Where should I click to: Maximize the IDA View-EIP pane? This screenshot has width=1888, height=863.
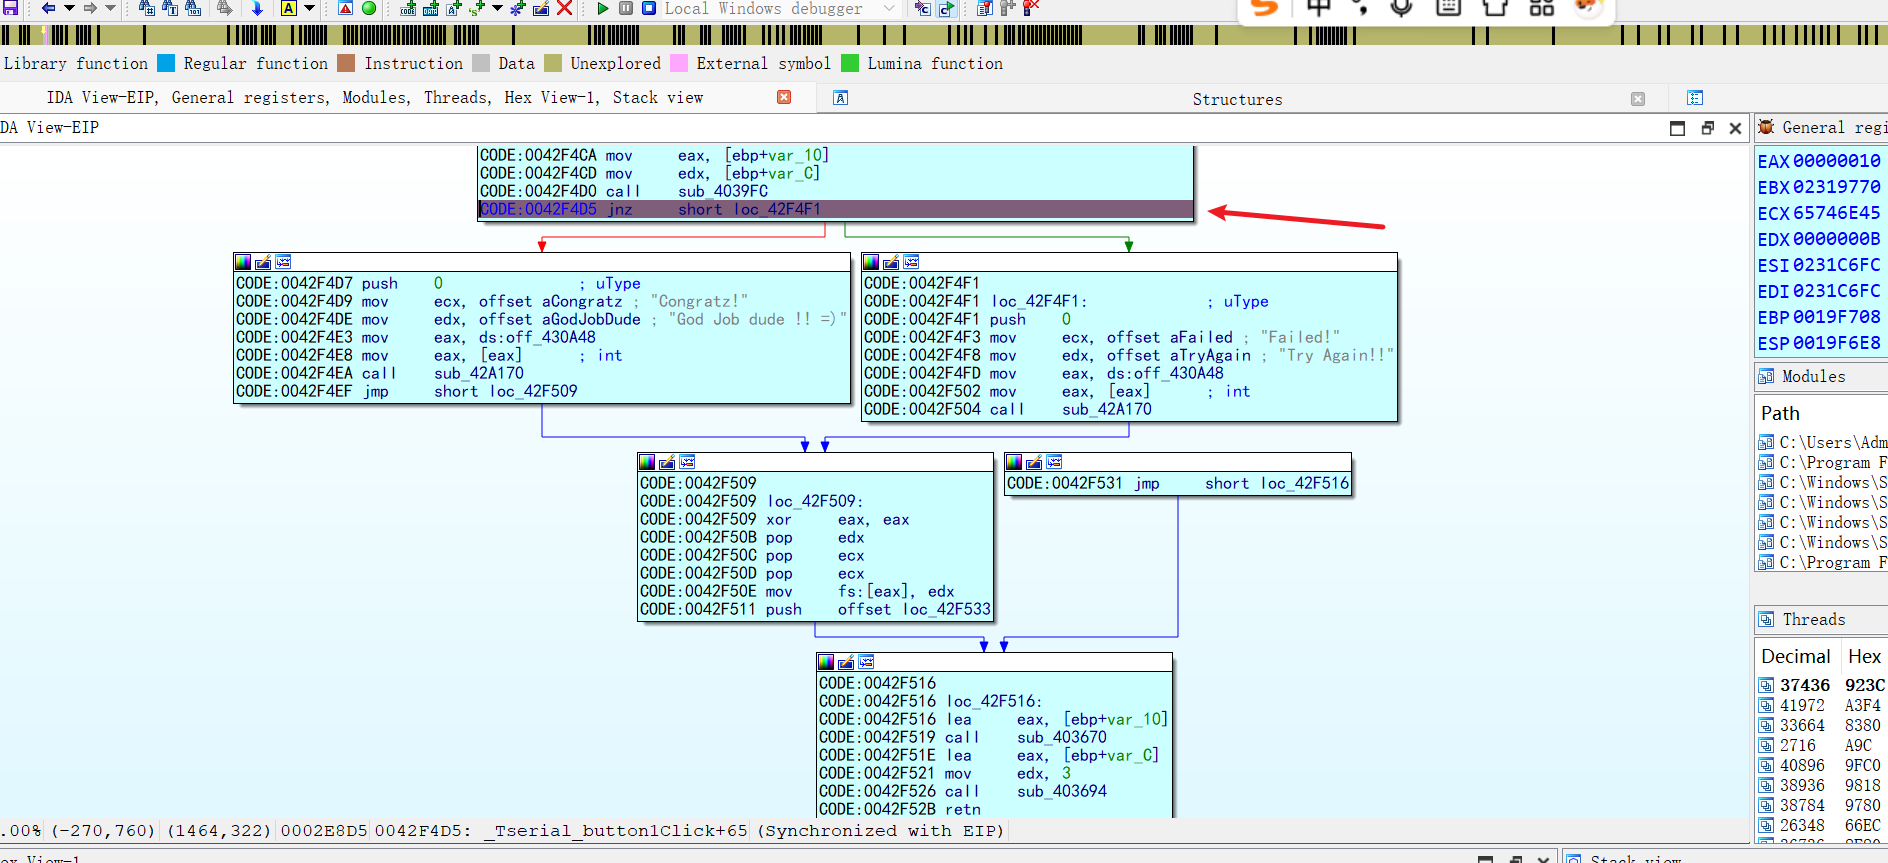click(x=1678, y=128)
